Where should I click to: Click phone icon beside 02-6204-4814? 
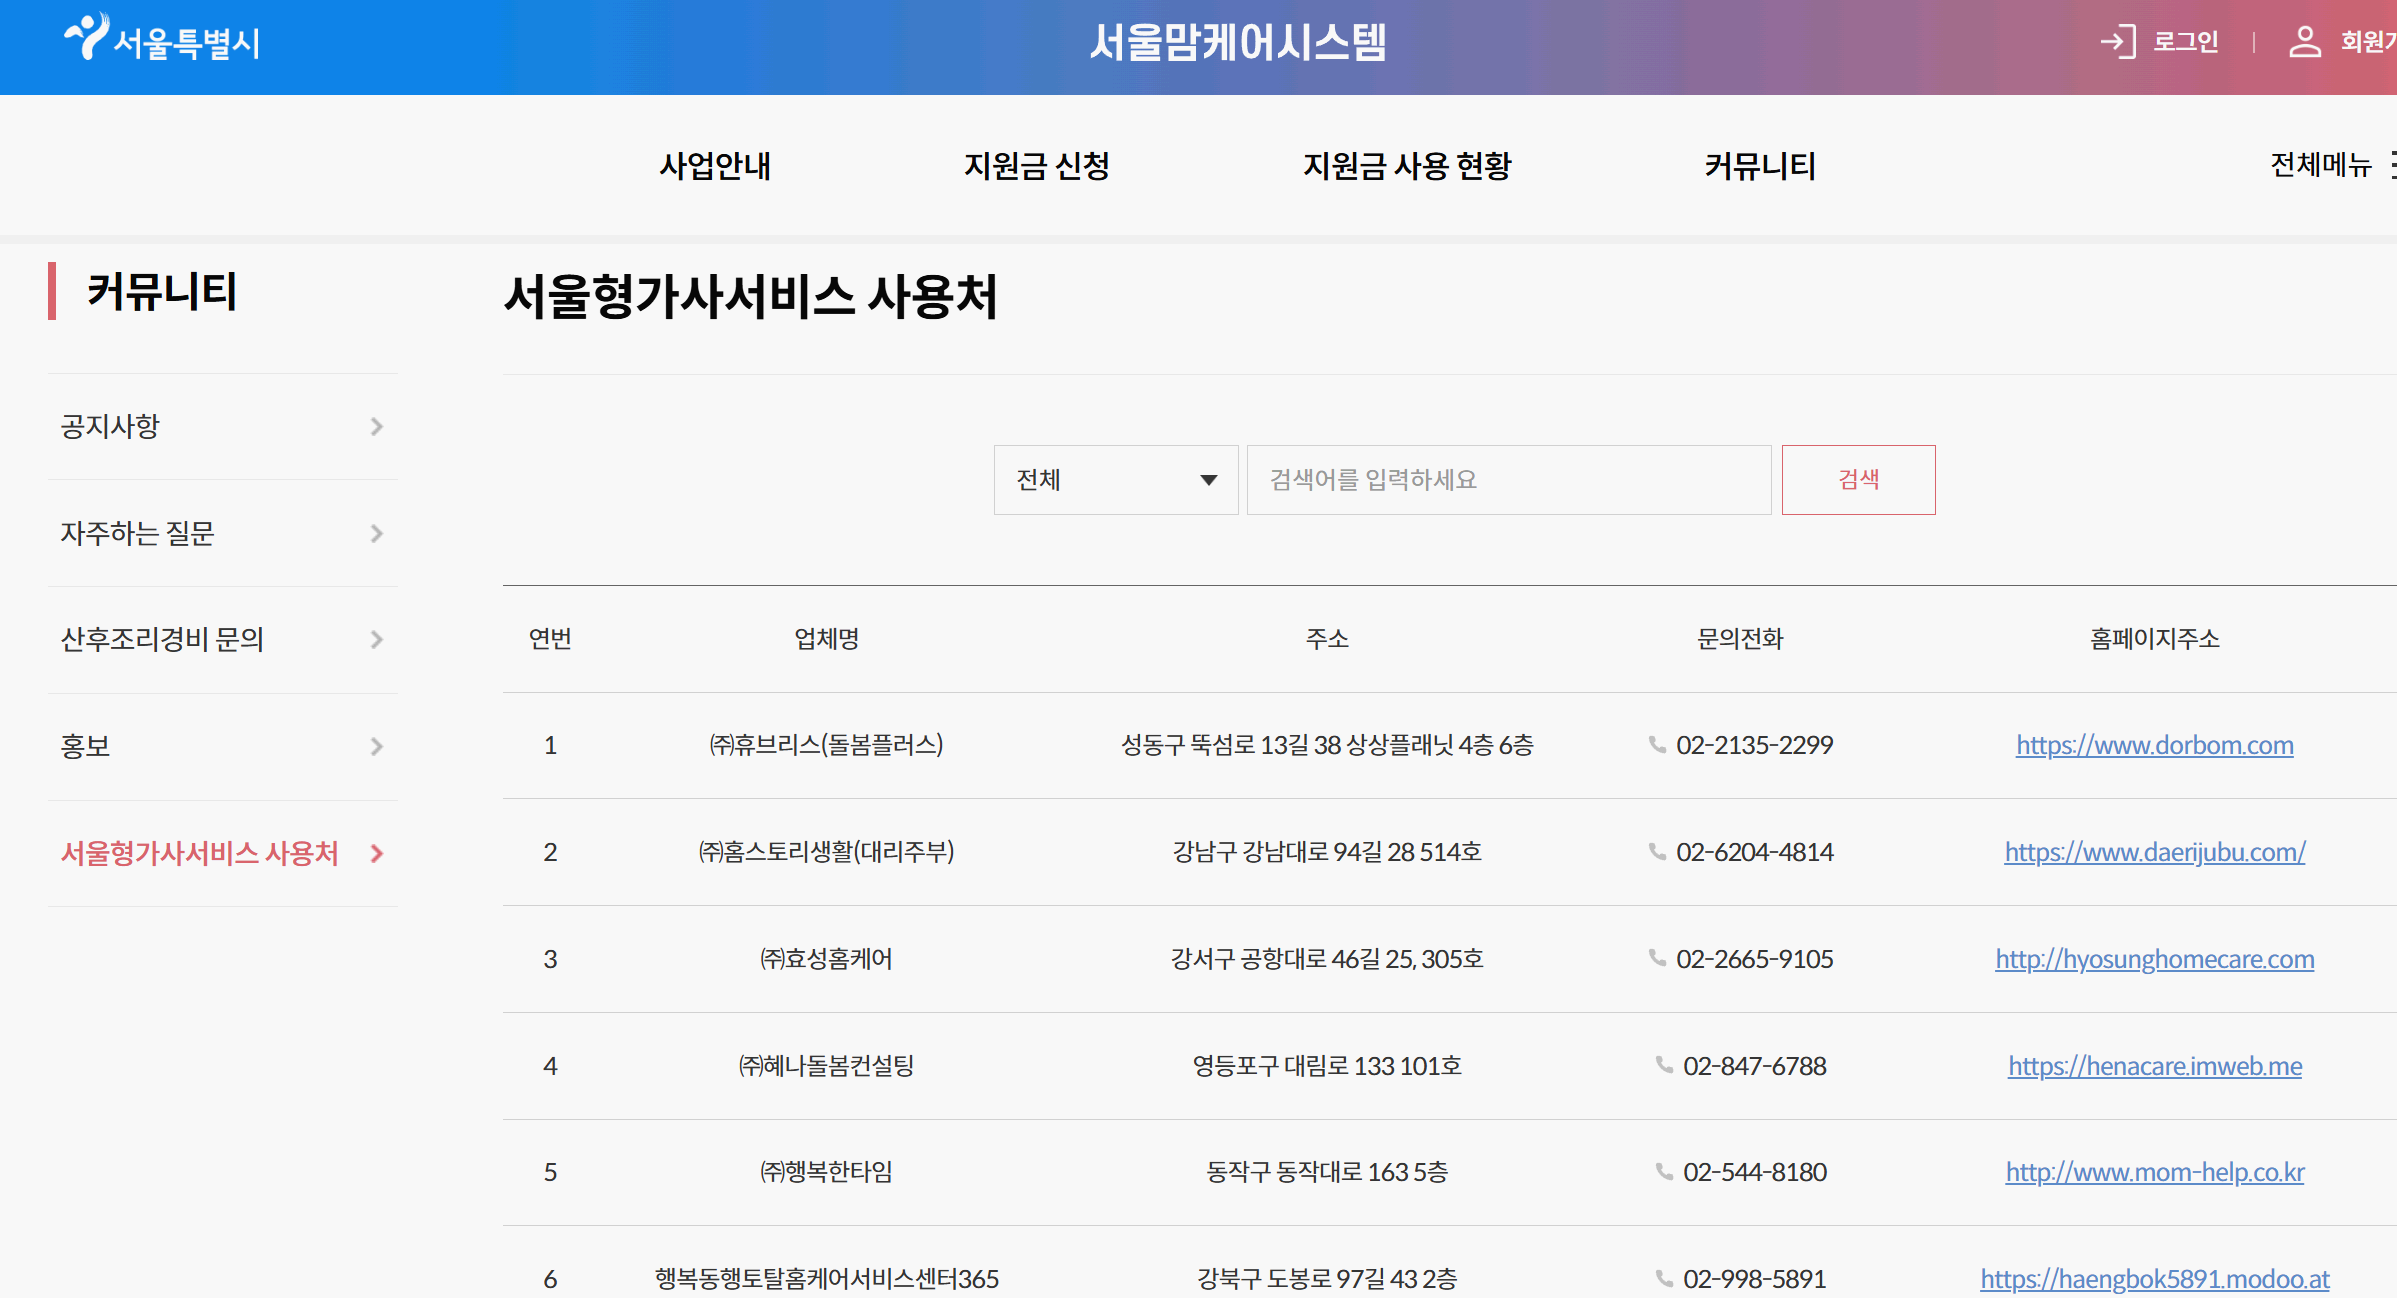[1657, 852]
